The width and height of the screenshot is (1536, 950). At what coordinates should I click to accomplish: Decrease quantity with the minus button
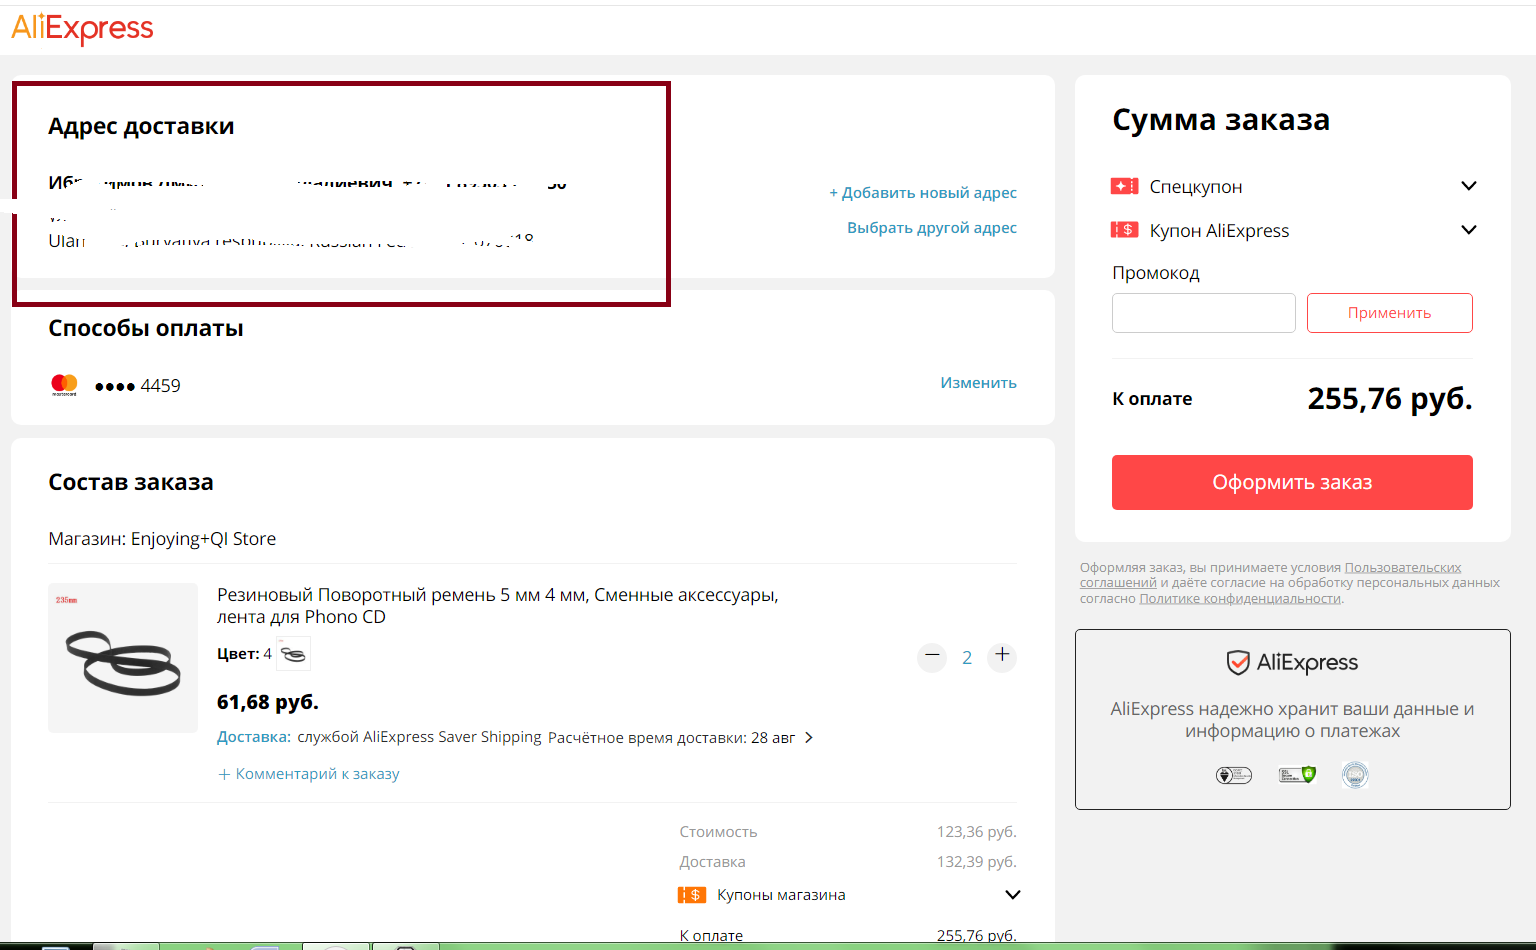click(932, 656)
